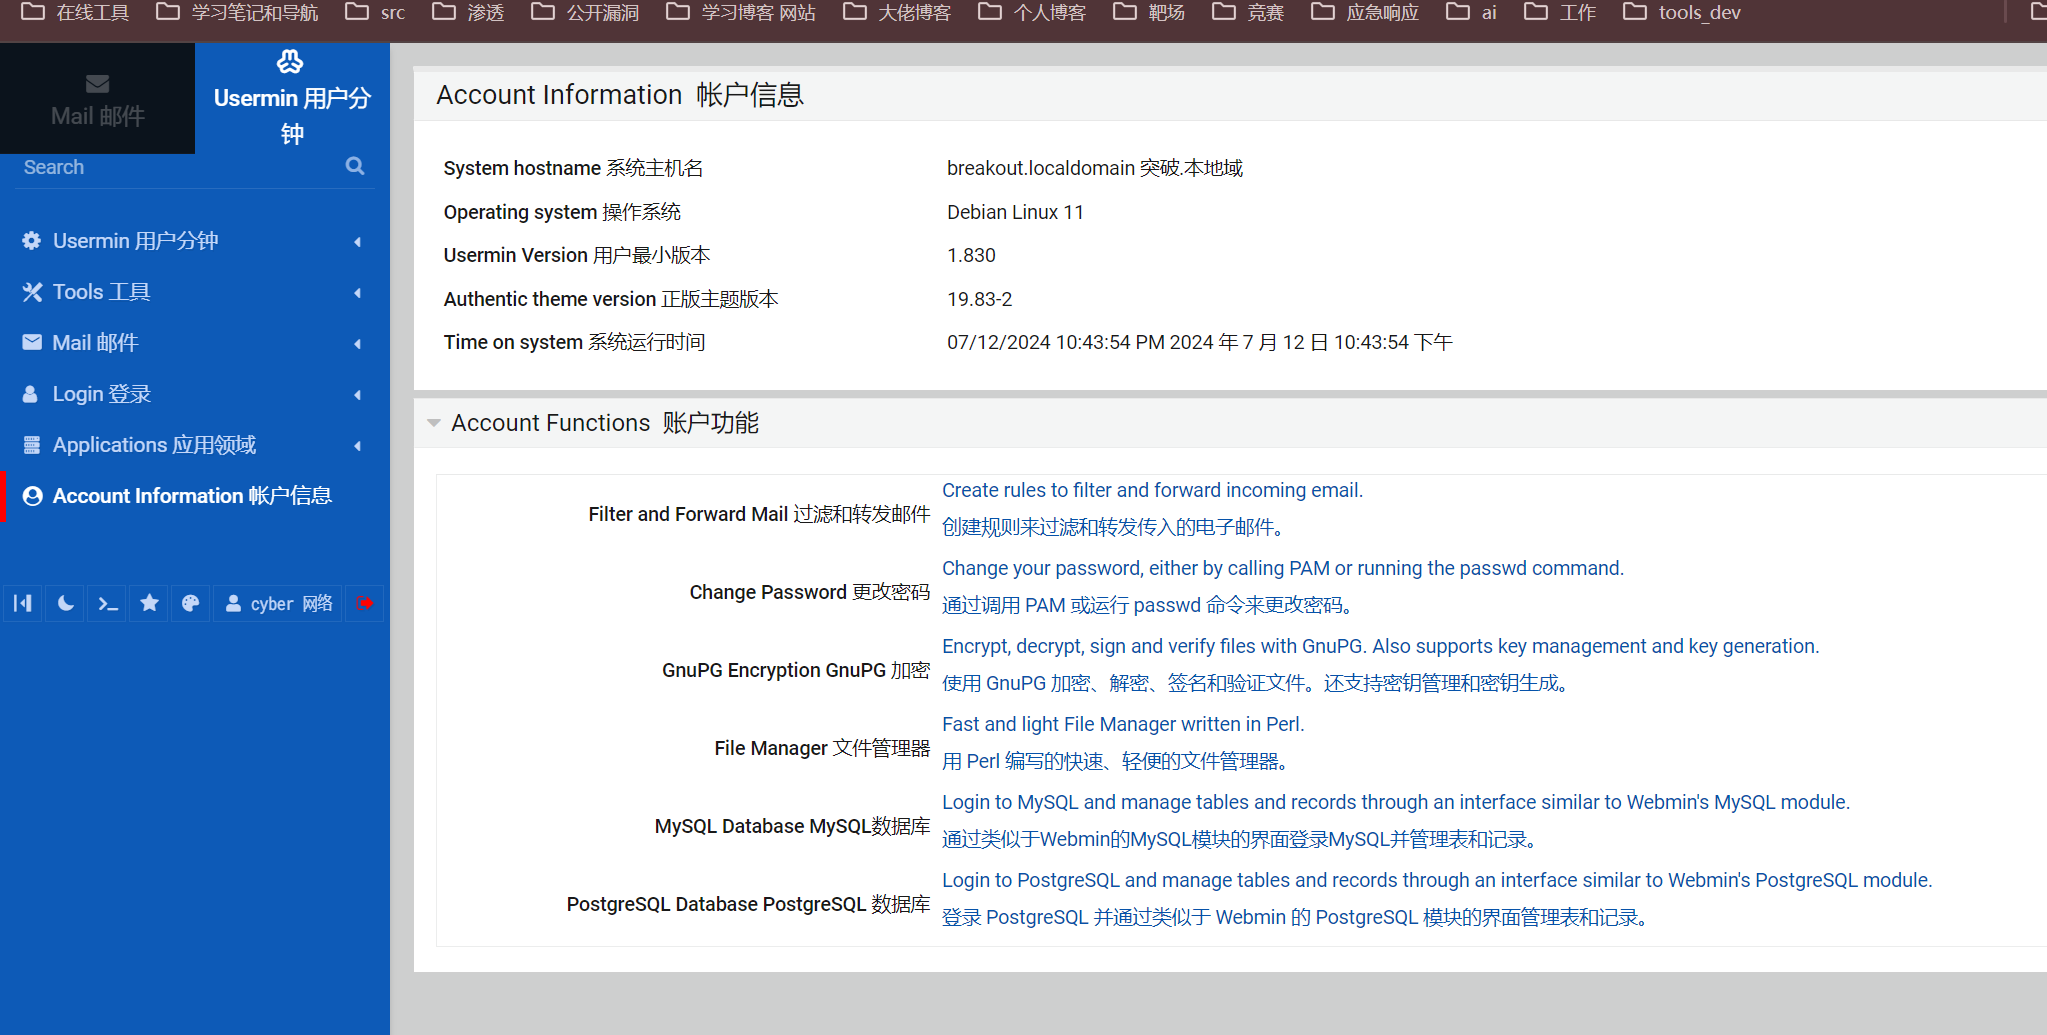This screenshot has height=1035, width=2047.
Task: Open the 靶场 bookmarks folder
Action: 1149,13
